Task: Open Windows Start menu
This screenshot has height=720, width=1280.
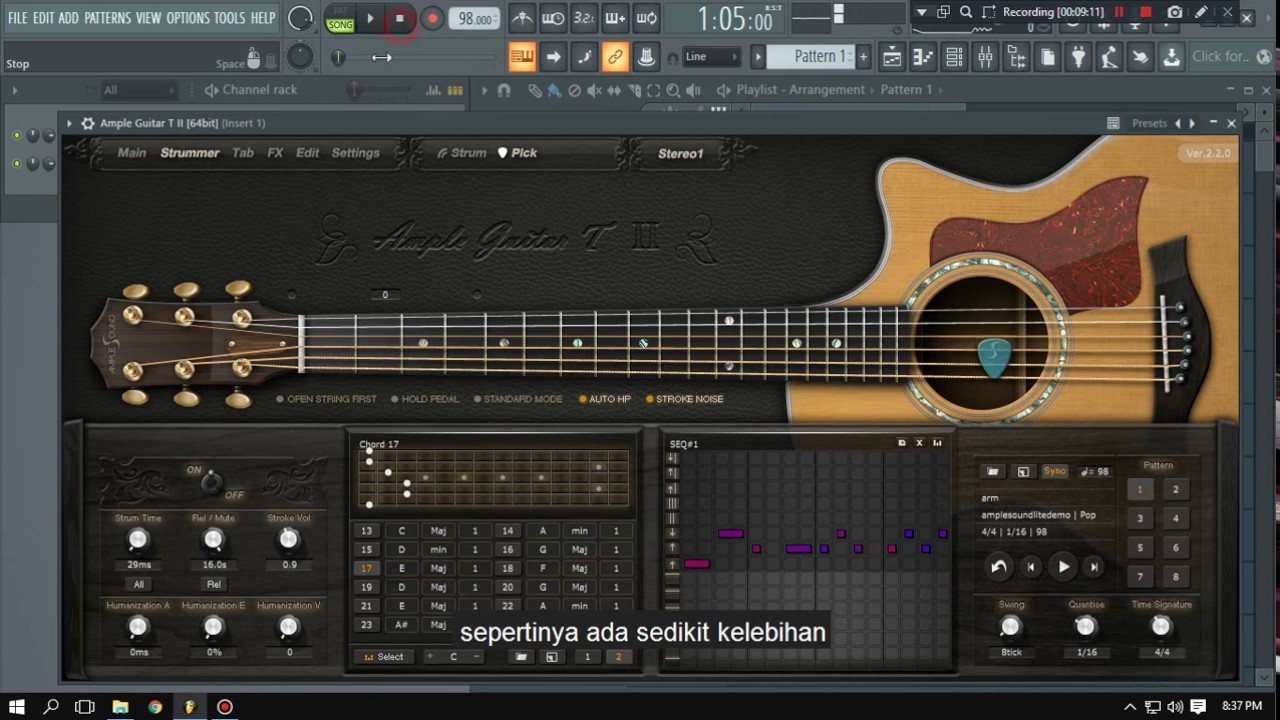Action: [x=17, y=707]
